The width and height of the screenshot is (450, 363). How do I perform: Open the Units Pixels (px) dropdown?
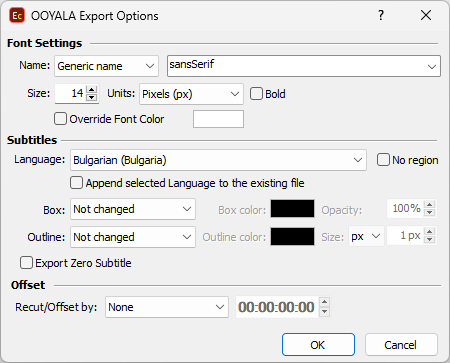point(191,94)
